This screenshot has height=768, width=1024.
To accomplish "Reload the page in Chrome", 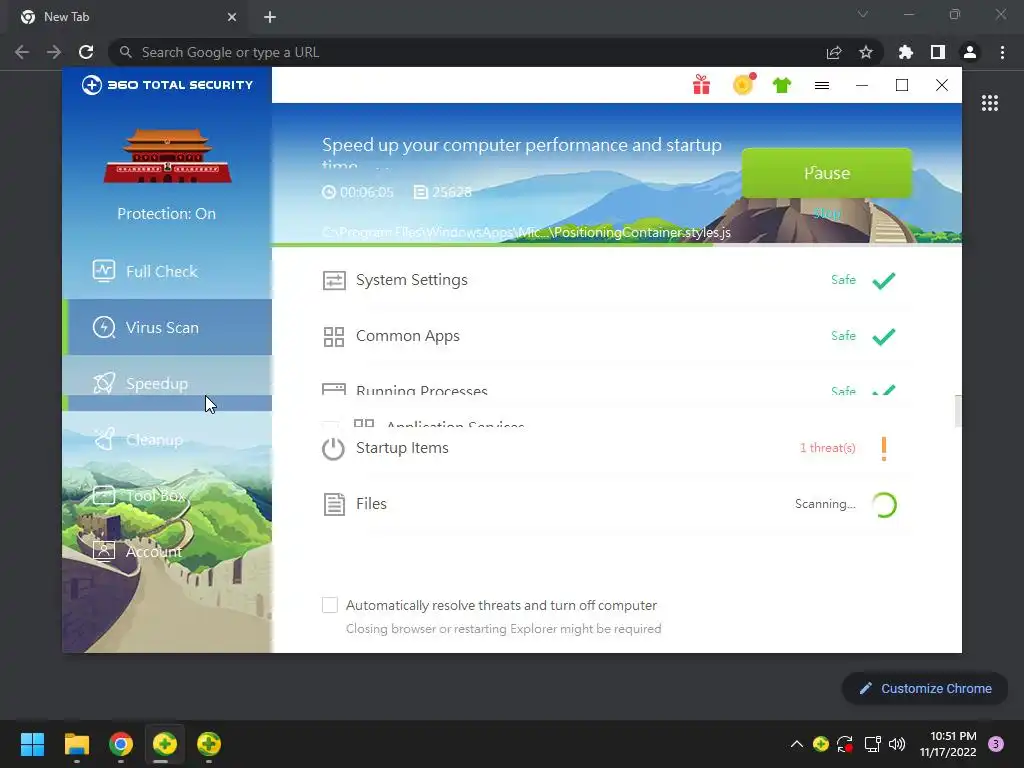I will tap(86, 52).
